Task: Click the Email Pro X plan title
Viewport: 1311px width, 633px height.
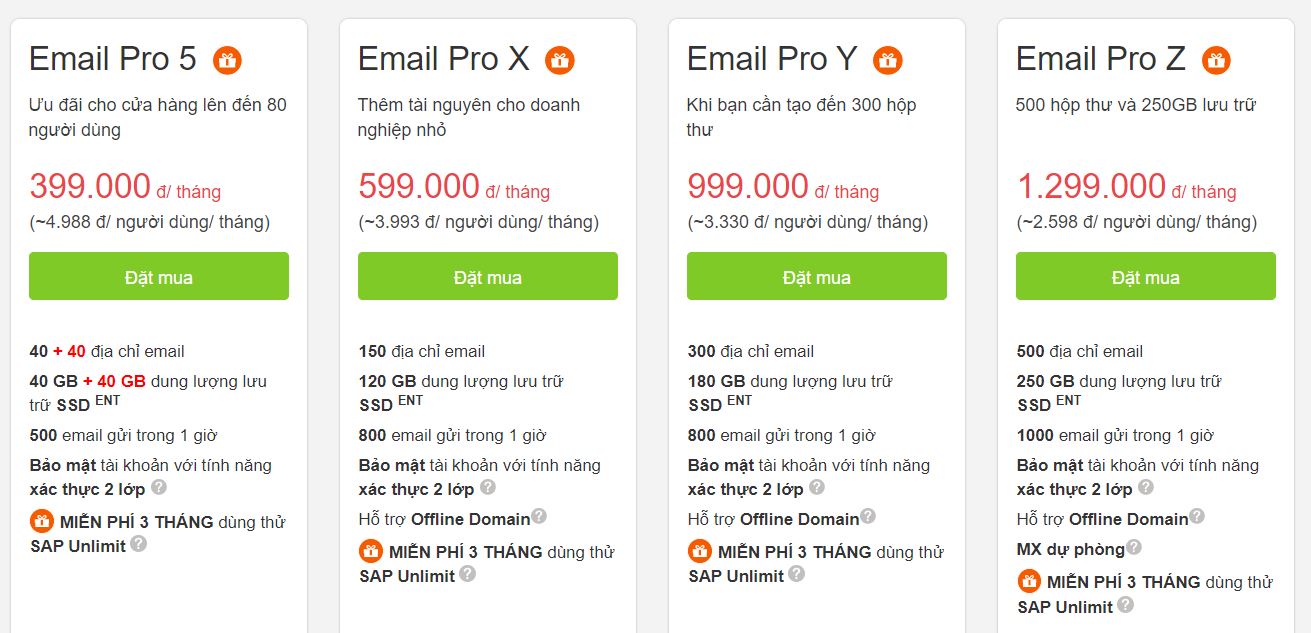Action: pyautogui.click(x=443, y=59)
